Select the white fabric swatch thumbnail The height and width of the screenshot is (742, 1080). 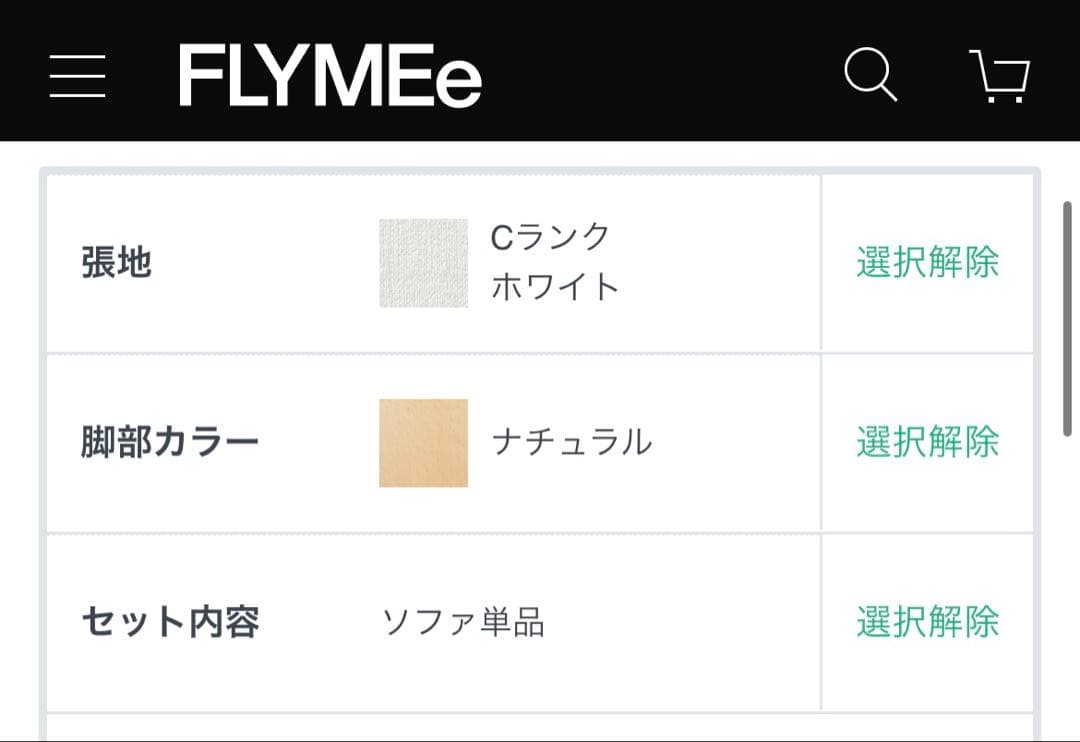[x=420, y=263]
